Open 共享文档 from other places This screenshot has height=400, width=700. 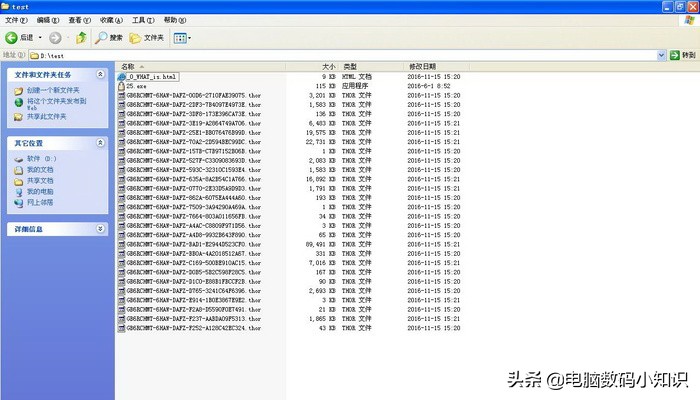40,181
